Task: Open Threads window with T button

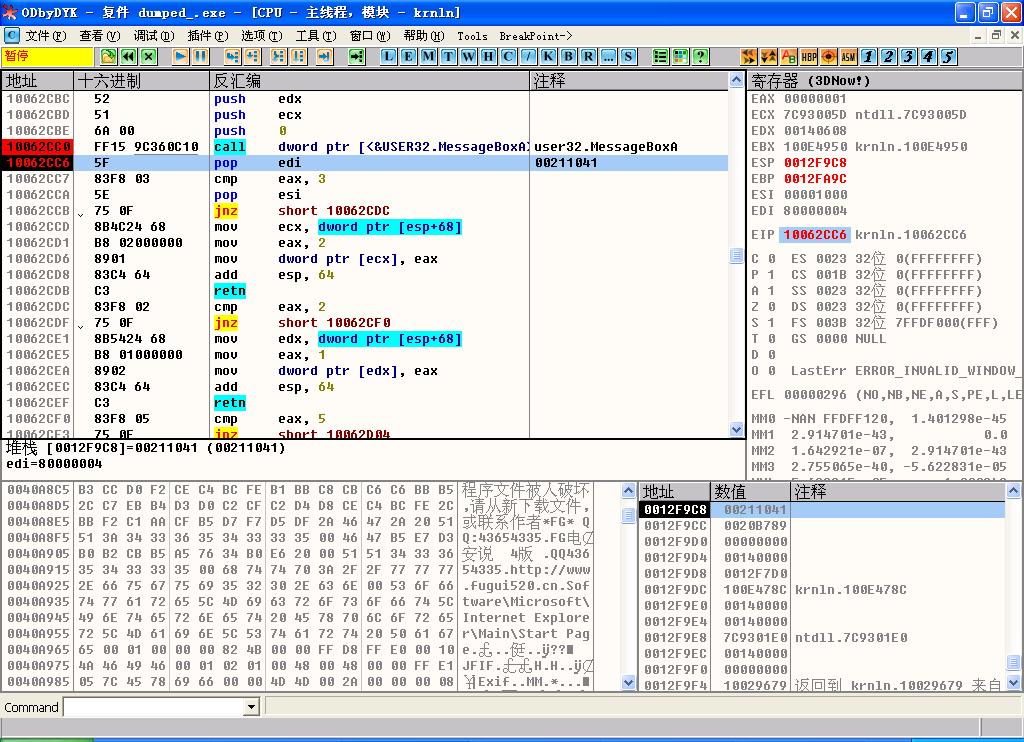Action: pyautogui.click(x=449, y=57)
